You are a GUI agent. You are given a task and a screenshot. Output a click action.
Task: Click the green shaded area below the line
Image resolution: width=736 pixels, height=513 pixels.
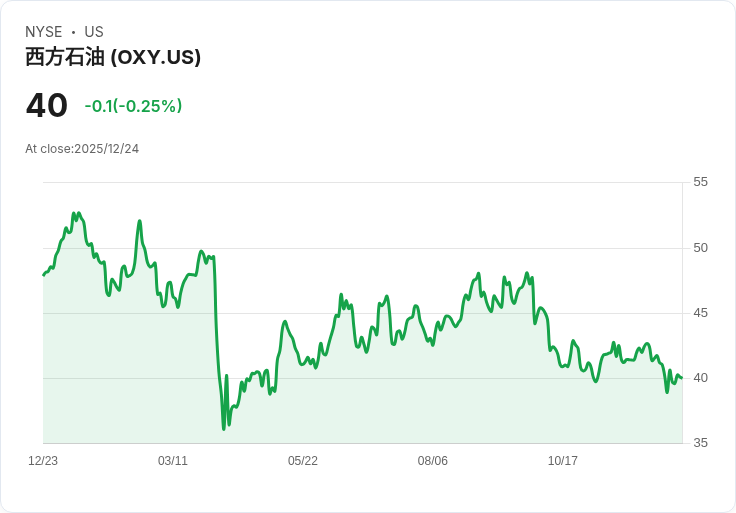click(x=400, y=410)
